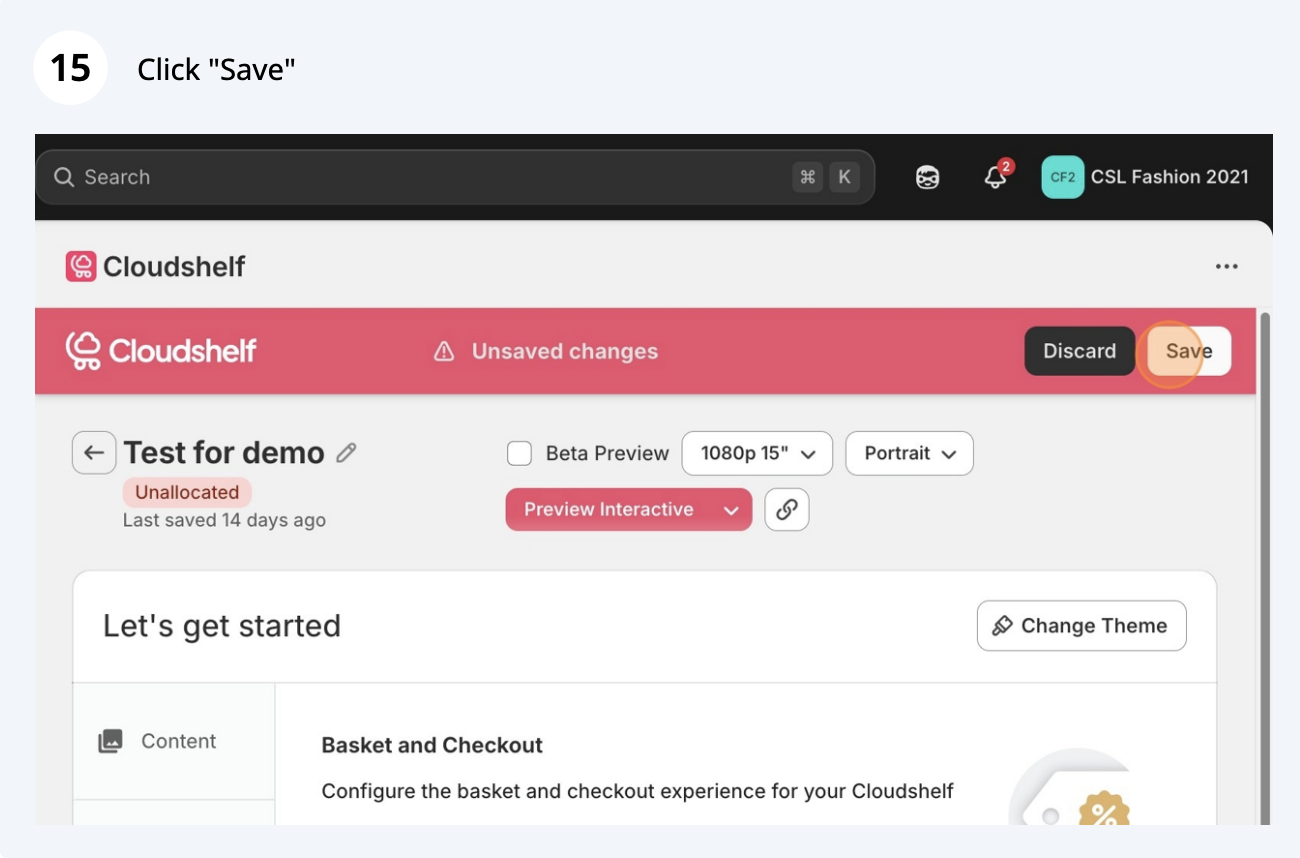This screenshot has height=858, width=1300.
Task: Enable the Beta Preview checkbox
Action: 519,453
